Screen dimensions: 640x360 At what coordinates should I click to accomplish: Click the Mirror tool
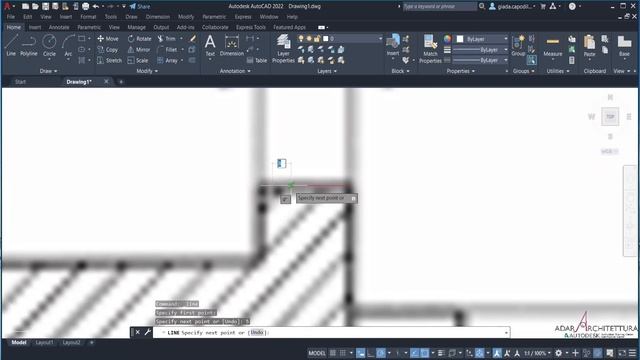[139, 49]
